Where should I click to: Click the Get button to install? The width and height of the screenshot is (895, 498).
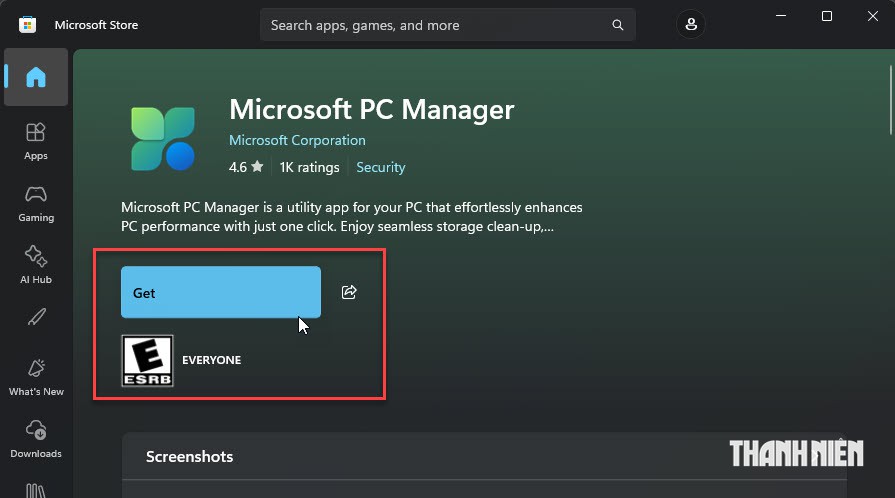pos(221,292)
